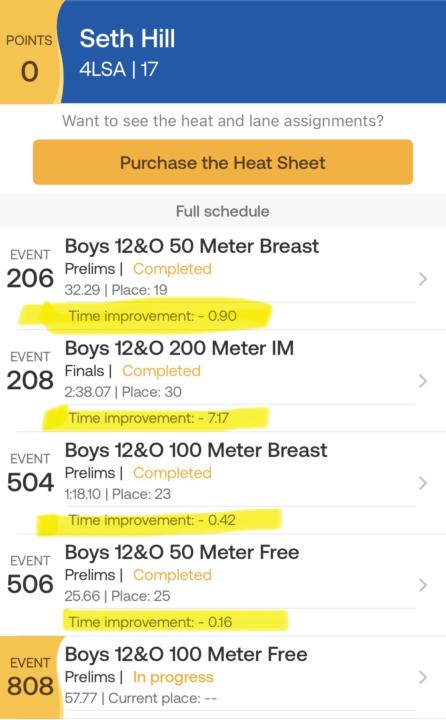Open chevron for Event 808 100 Meter Free
The width and height of the screenshot is (446, 720).
click(x=423, y=677)
